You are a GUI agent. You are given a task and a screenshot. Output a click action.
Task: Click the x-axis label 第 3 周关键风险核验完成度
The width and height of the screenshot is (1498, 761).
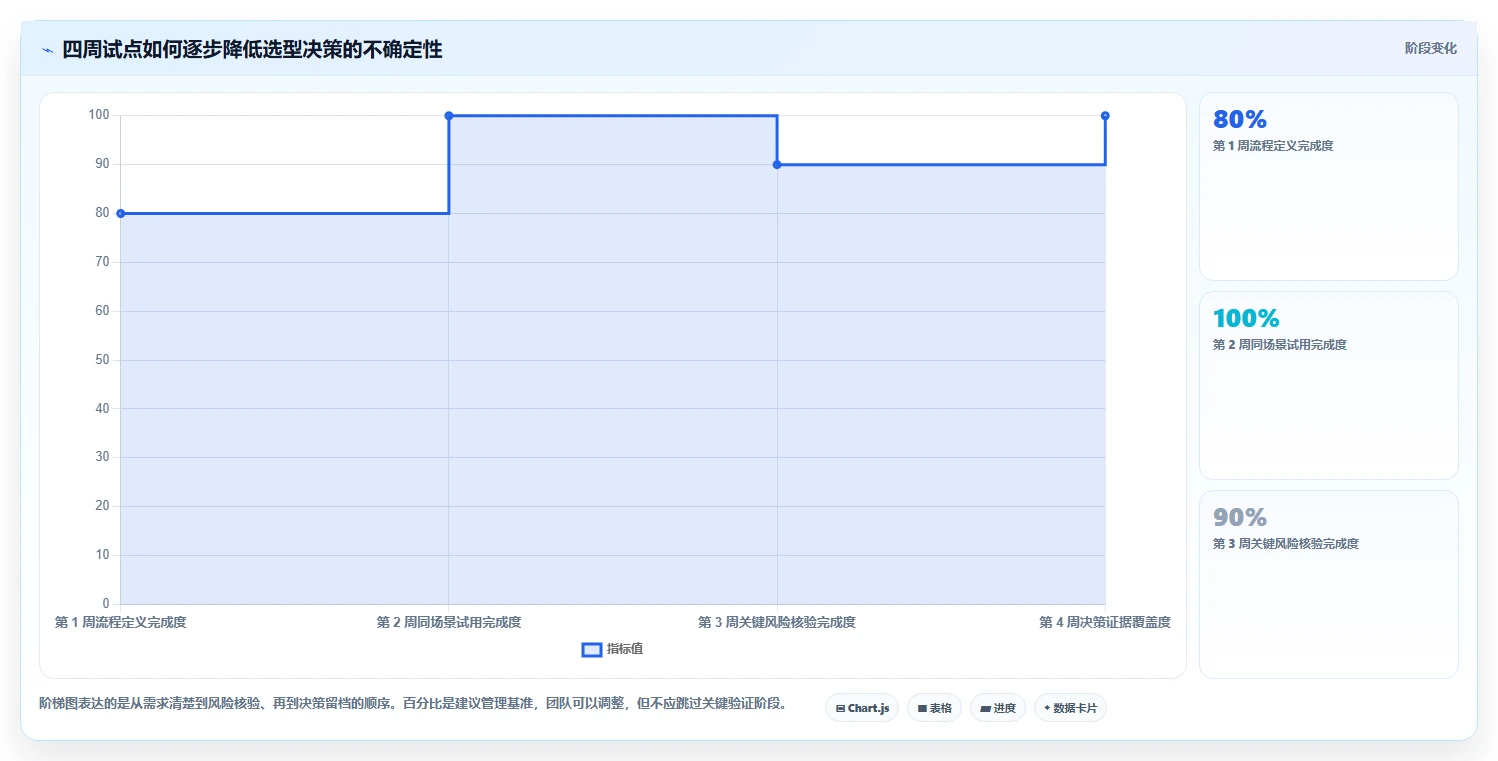click(777, 622)
